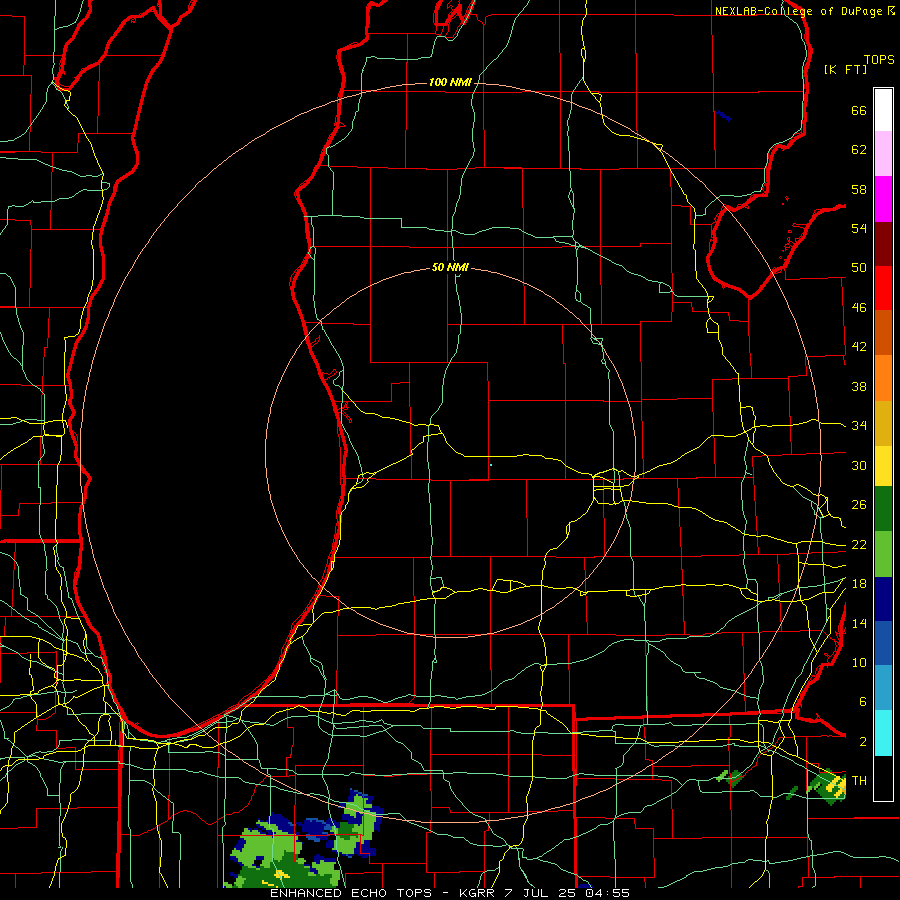The image size is (900, 900).
Task: Click the '6' legend value
Action: [x=862, y=702]
